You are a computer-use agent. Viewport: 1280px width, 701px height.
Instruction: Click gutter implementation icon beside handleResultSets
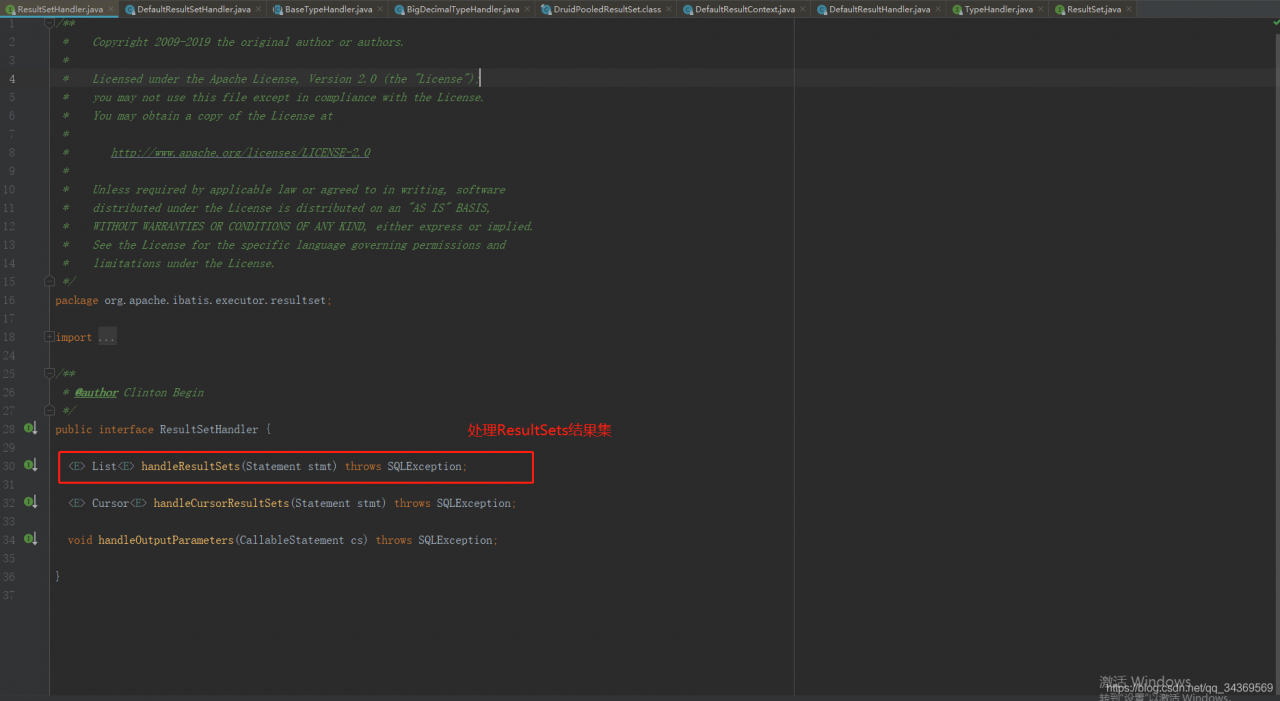pyautogui.click(x=31, y=466)
